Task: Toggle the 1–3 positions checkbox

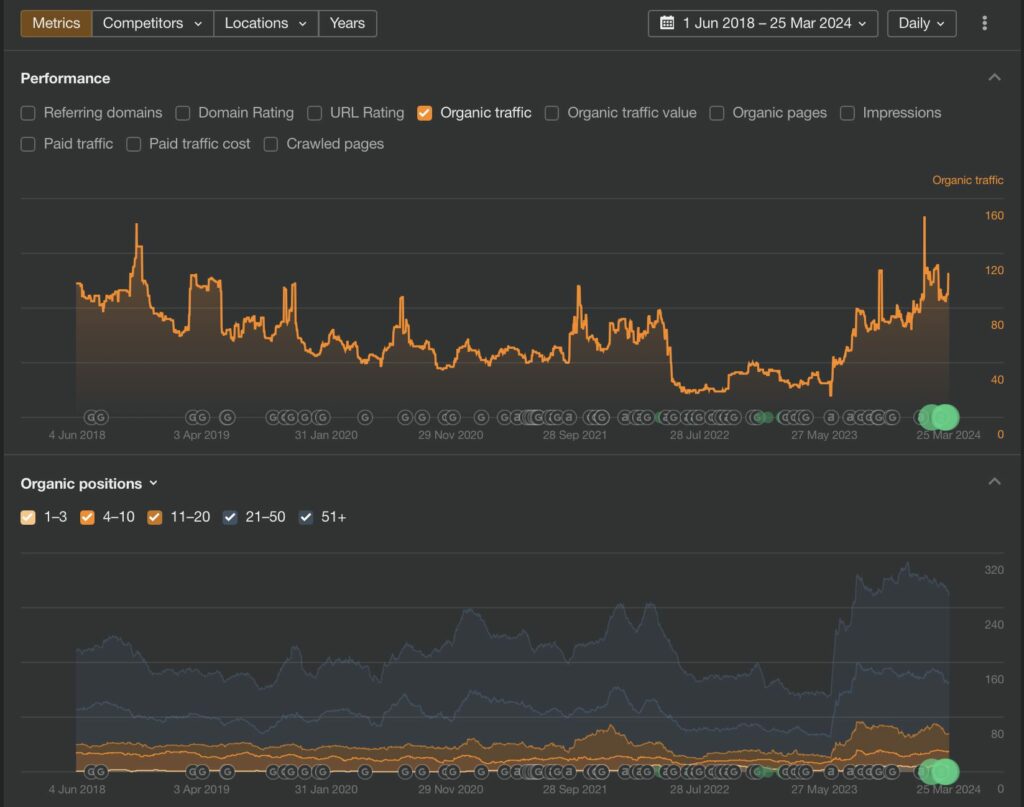Action: click(28, 517)
